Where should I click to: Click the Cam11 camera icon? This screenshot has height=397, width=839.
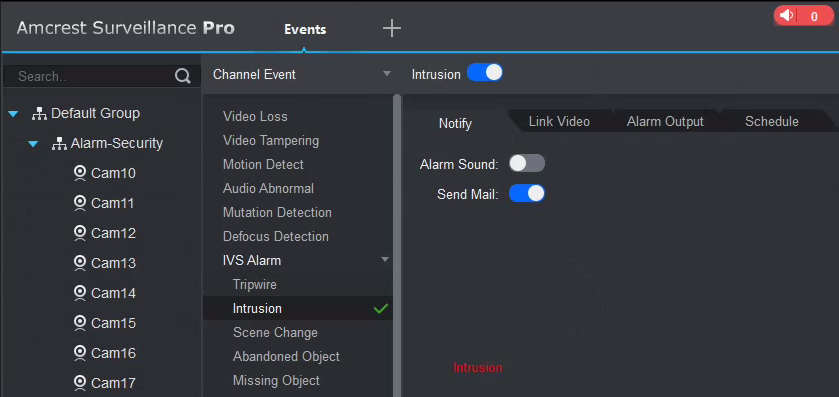coord(80,203)
